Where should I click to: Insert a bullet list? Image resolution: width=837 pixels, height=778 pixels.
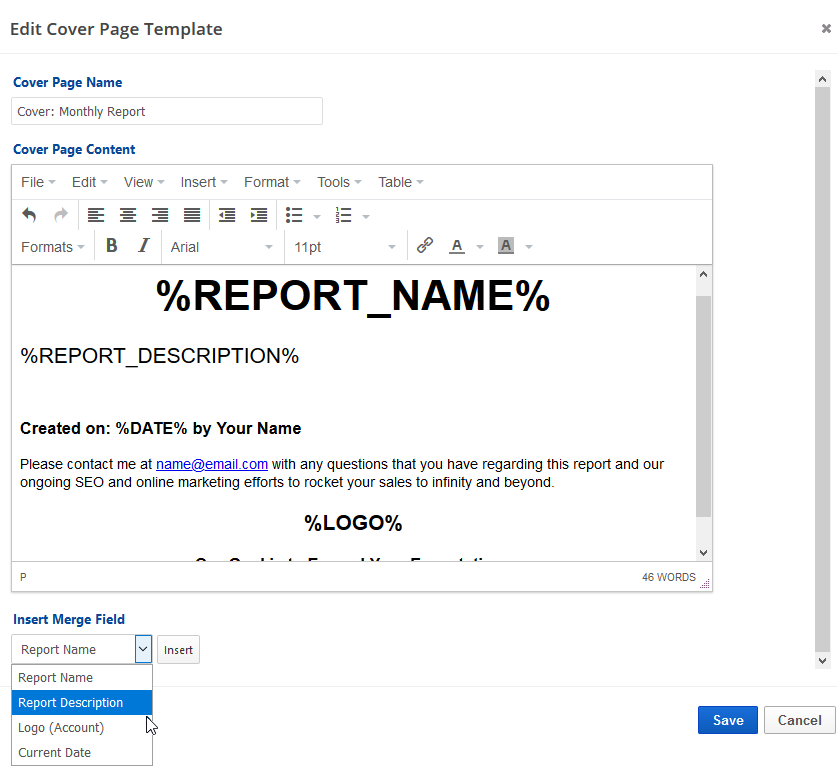(x=294, y=215)
